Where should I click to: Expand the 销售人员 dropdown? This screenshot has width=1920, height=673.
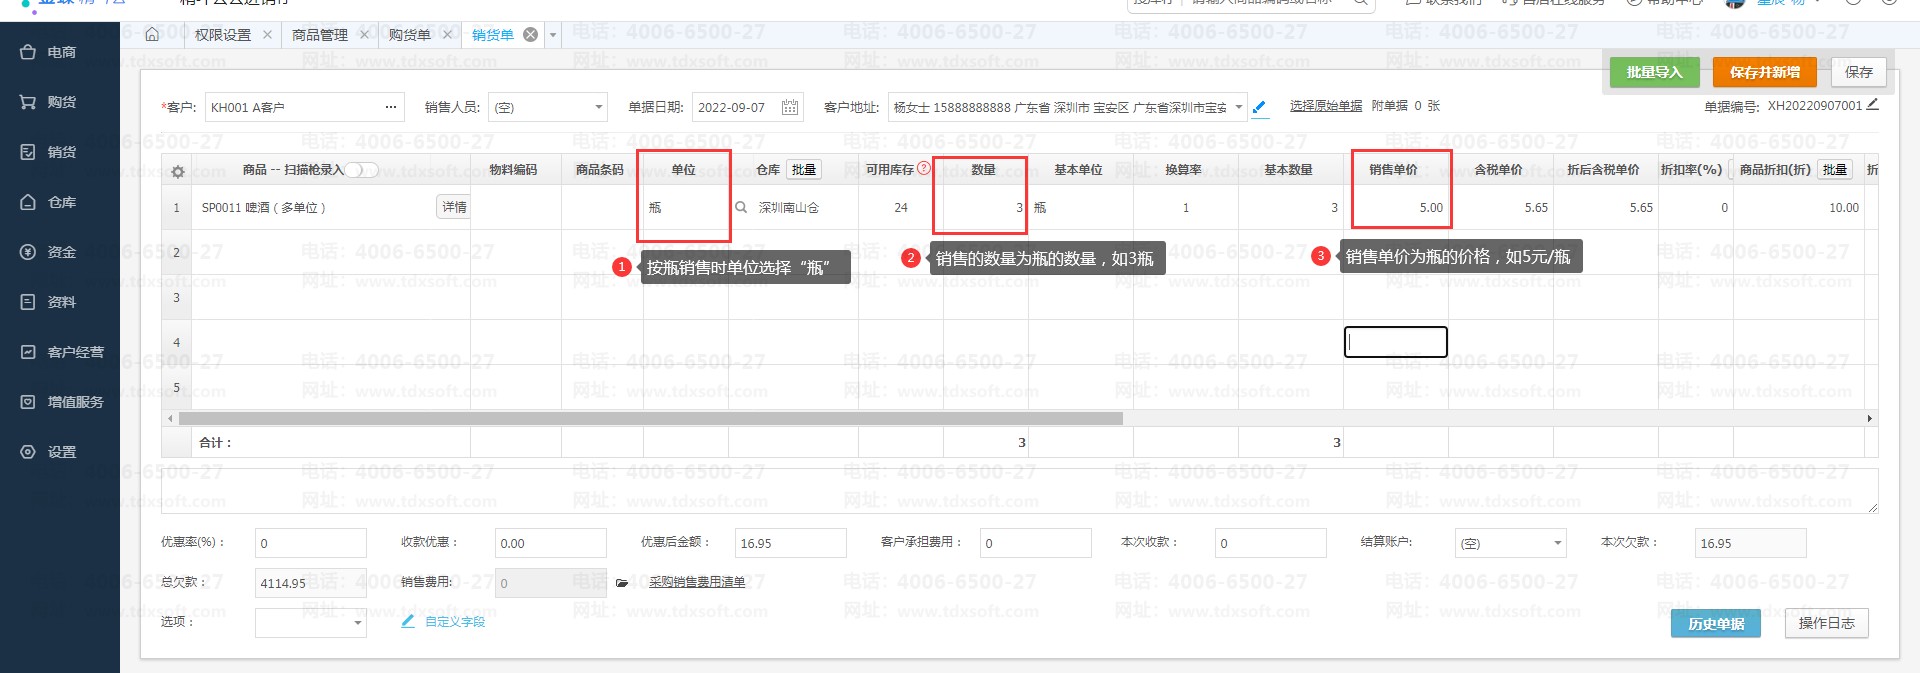[x=599, y=108]
